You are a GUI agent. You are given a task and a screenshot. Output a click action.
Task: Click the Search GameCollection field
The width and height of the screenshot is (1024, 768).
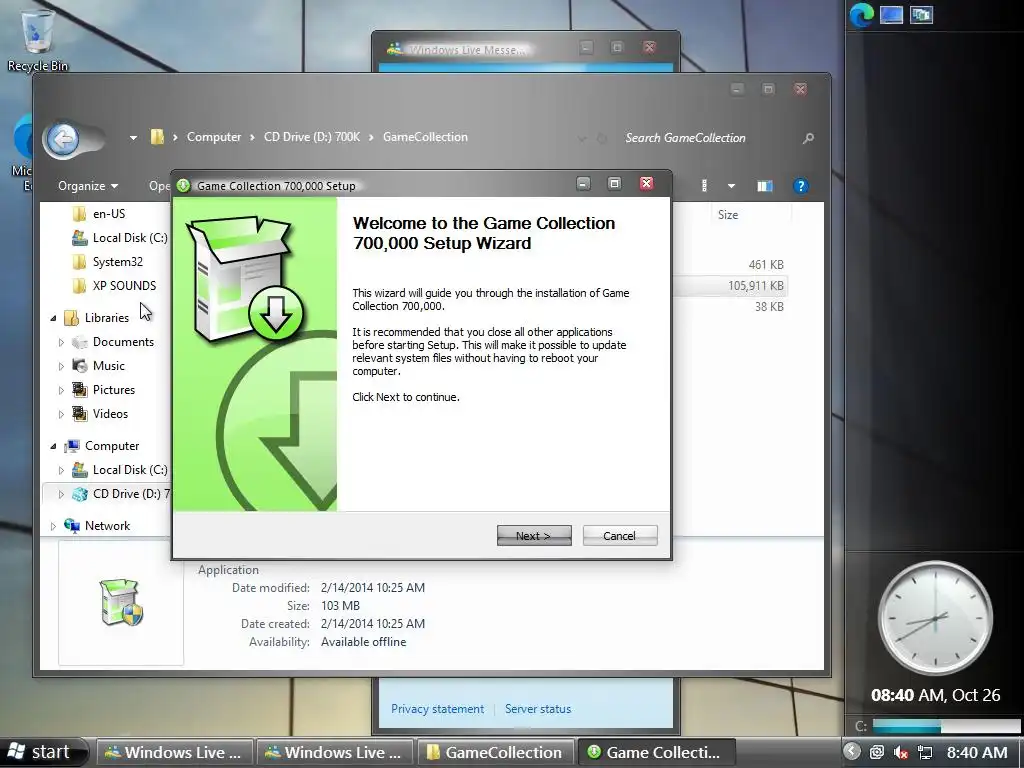pos(709,138)
